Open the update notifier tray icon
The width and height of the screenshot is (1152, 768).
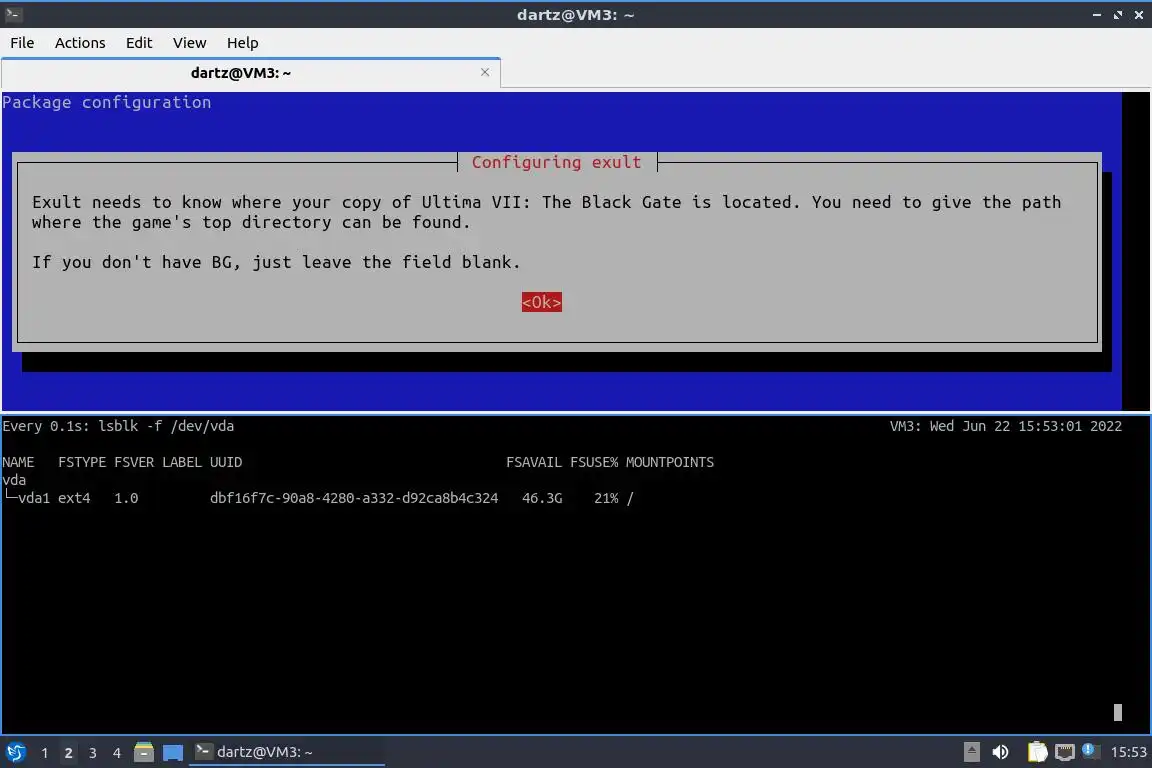(x=1090, y=750)
